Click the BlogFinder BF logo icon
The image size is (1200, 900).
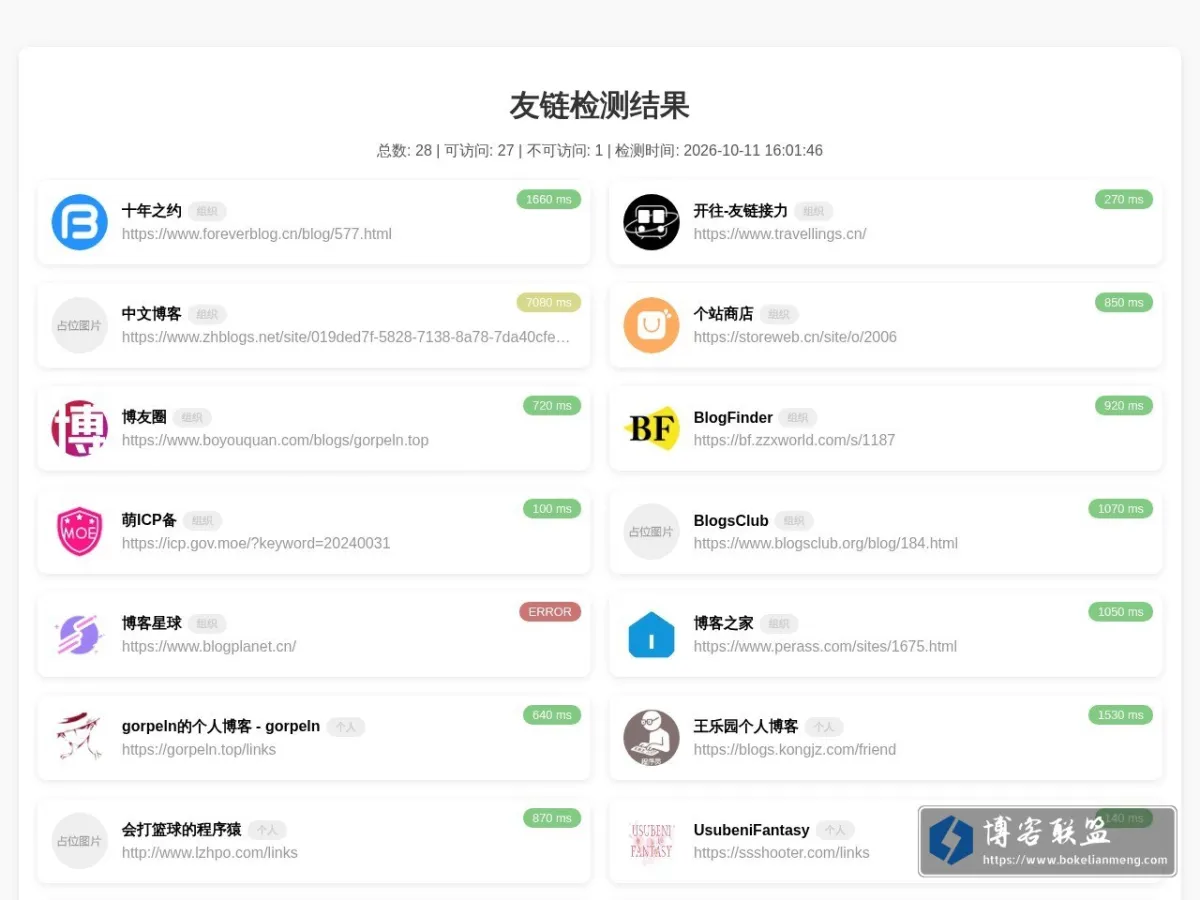coord(651,428)
